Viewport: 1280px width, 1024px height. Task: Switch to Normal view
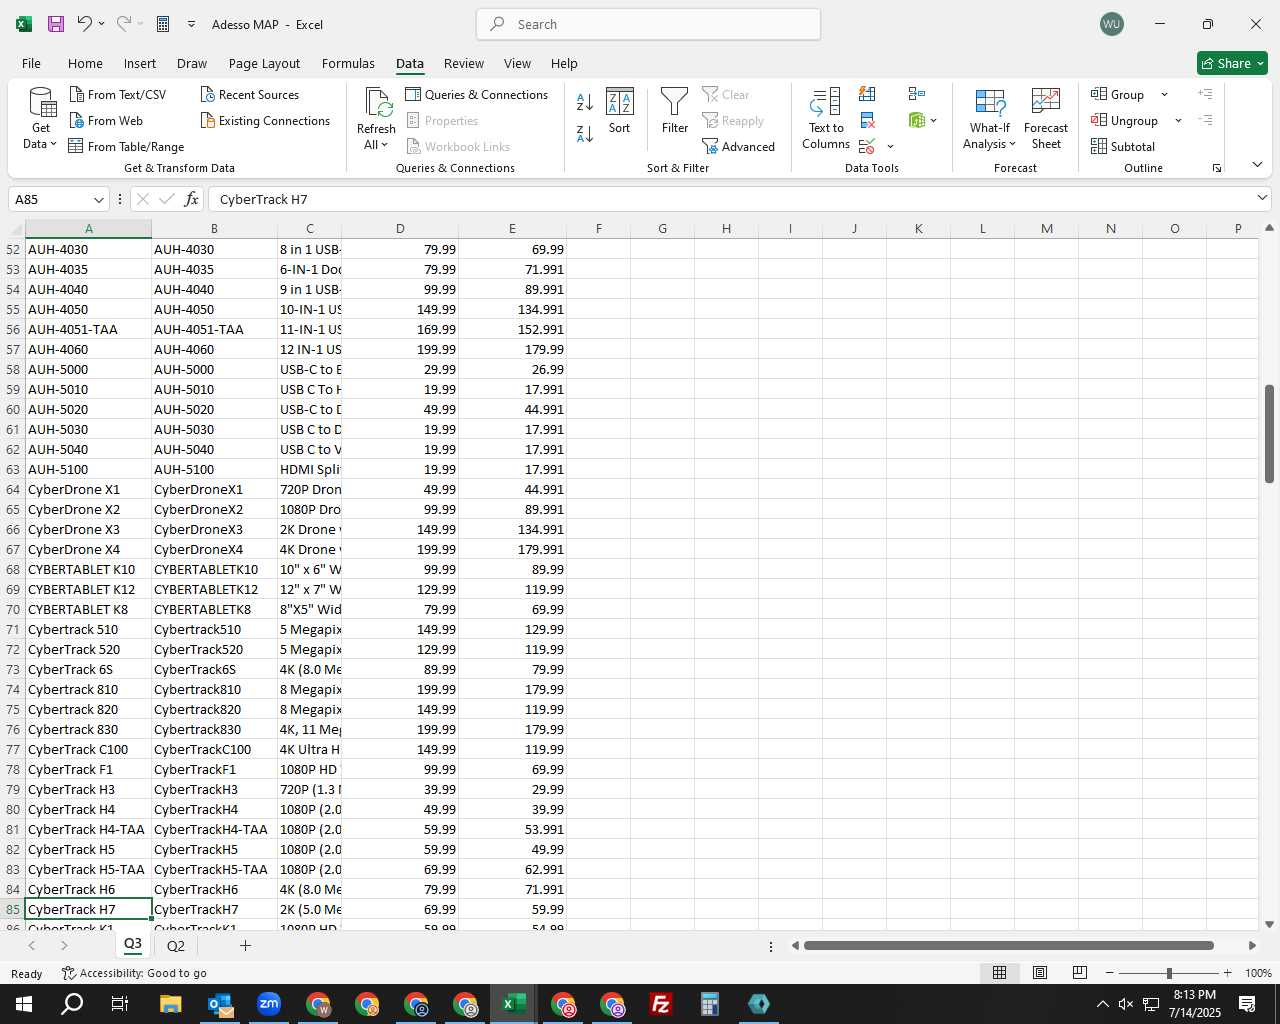pos(999,973)
